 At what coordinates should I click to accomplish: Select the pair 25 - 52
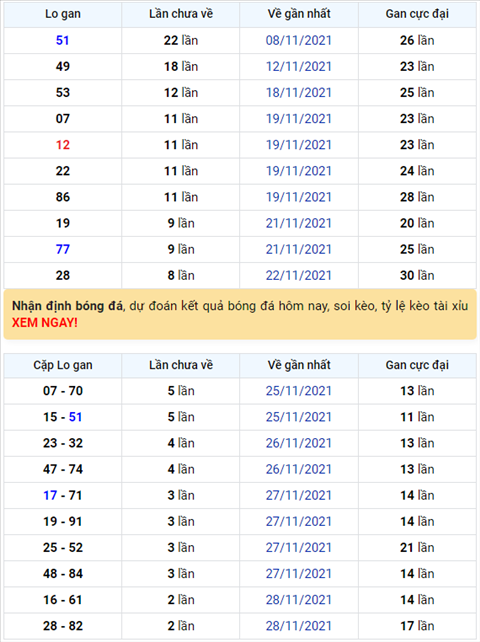coord(63,548)
